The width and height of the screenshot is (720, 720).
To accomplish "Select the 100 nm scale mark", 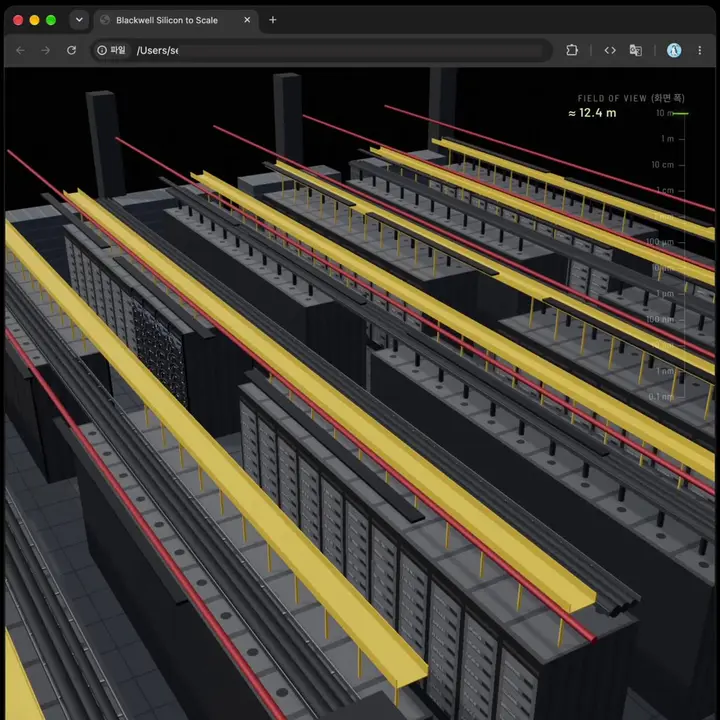I will pos(660,319).
